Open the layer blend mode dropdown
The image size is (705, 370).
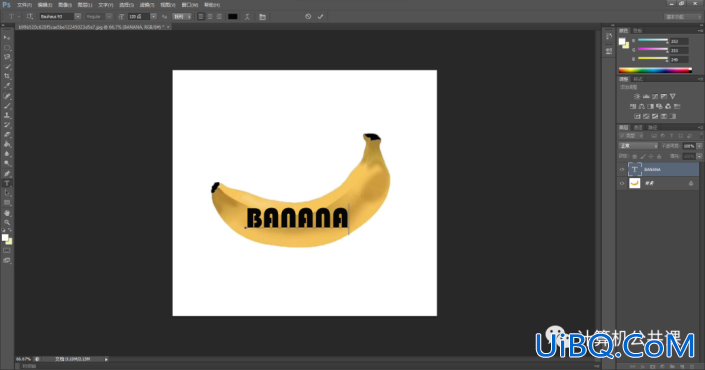pyautogui.click(x=638, y=146)
